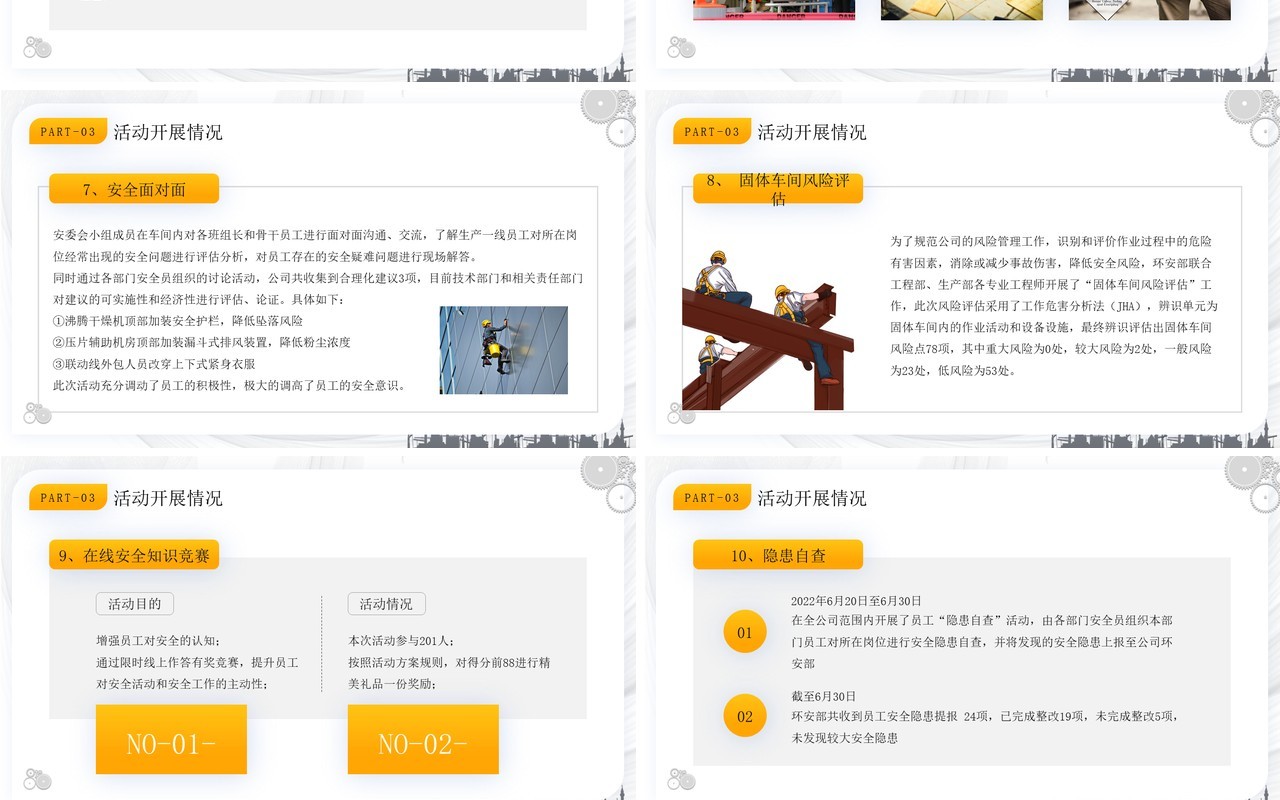Select the orange NO-01- box
This screenshot has width=1280, height=800.
pos(171,739)
